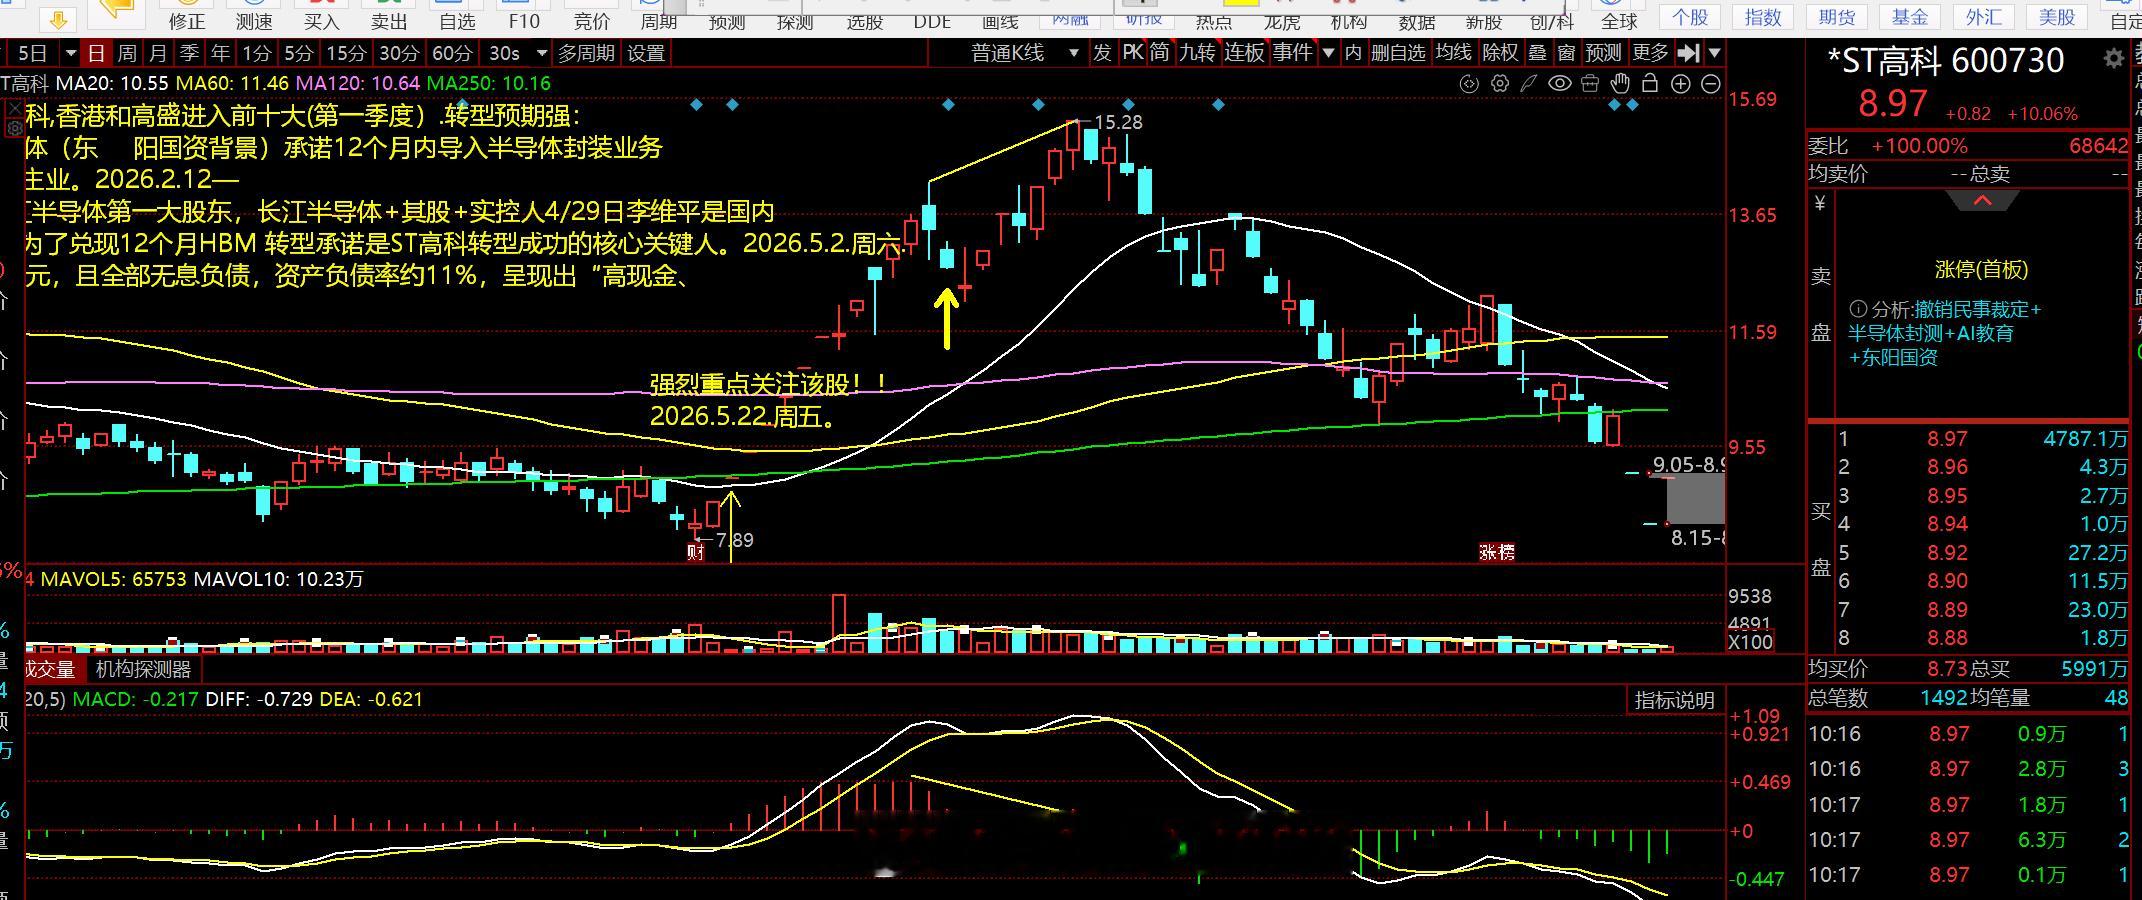Switch to the 年 yearly period
The image size is (2142, 900).
coord(220,53)
